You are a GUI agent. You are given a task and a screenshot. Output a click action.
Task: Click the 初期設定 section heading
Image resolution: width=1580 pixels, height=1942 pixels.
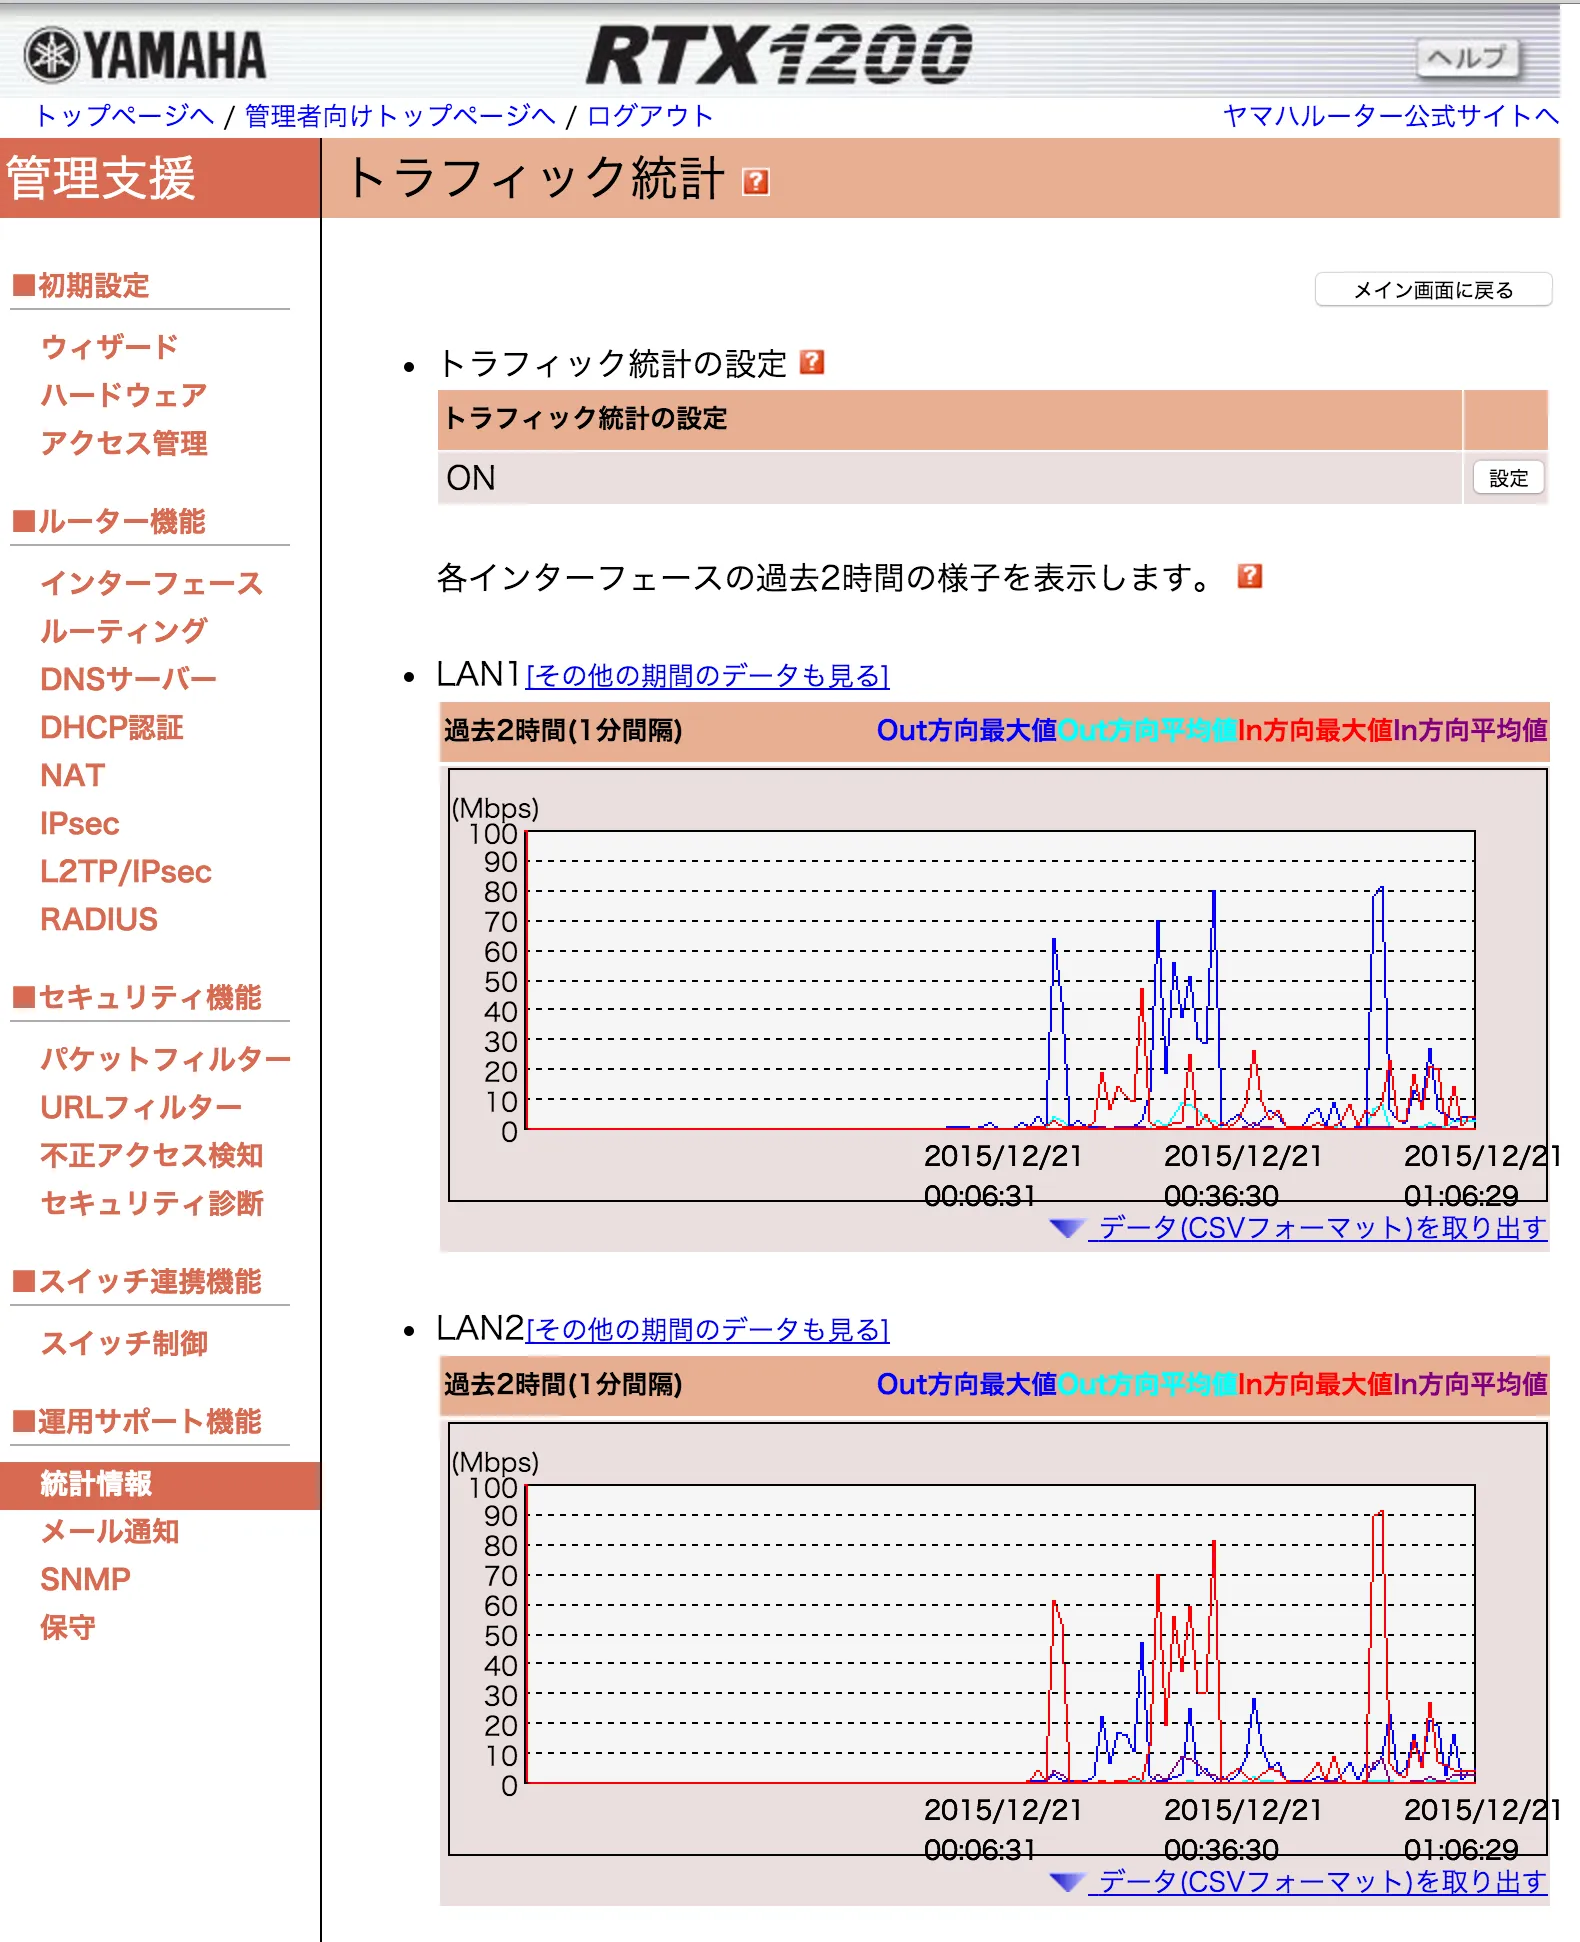pyautogui.click(x=81, y=286)
